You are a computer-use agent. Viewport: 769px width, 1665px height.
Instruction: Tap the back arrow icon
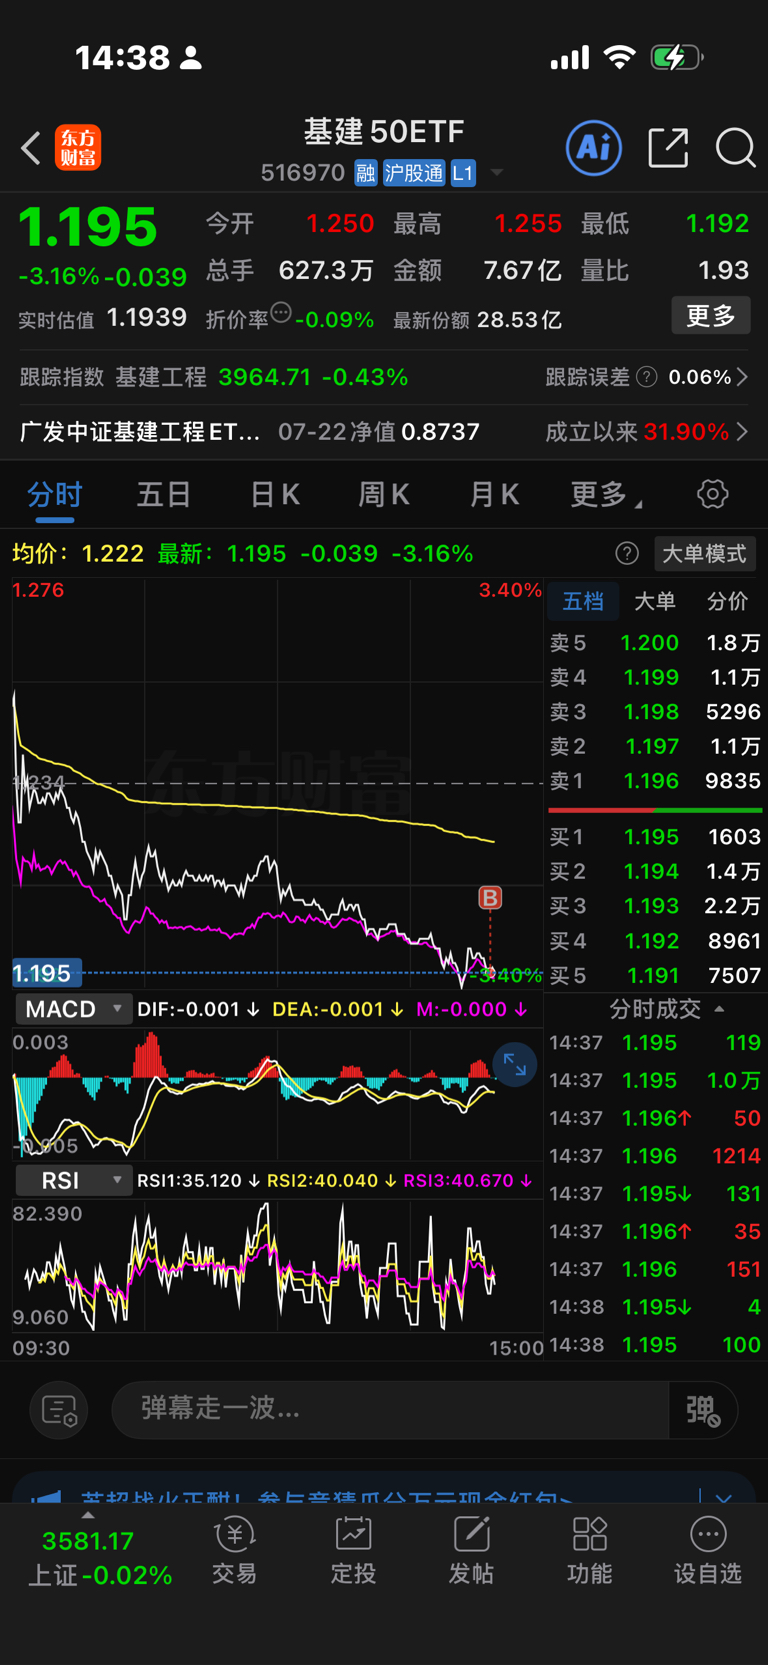point(31,148)
